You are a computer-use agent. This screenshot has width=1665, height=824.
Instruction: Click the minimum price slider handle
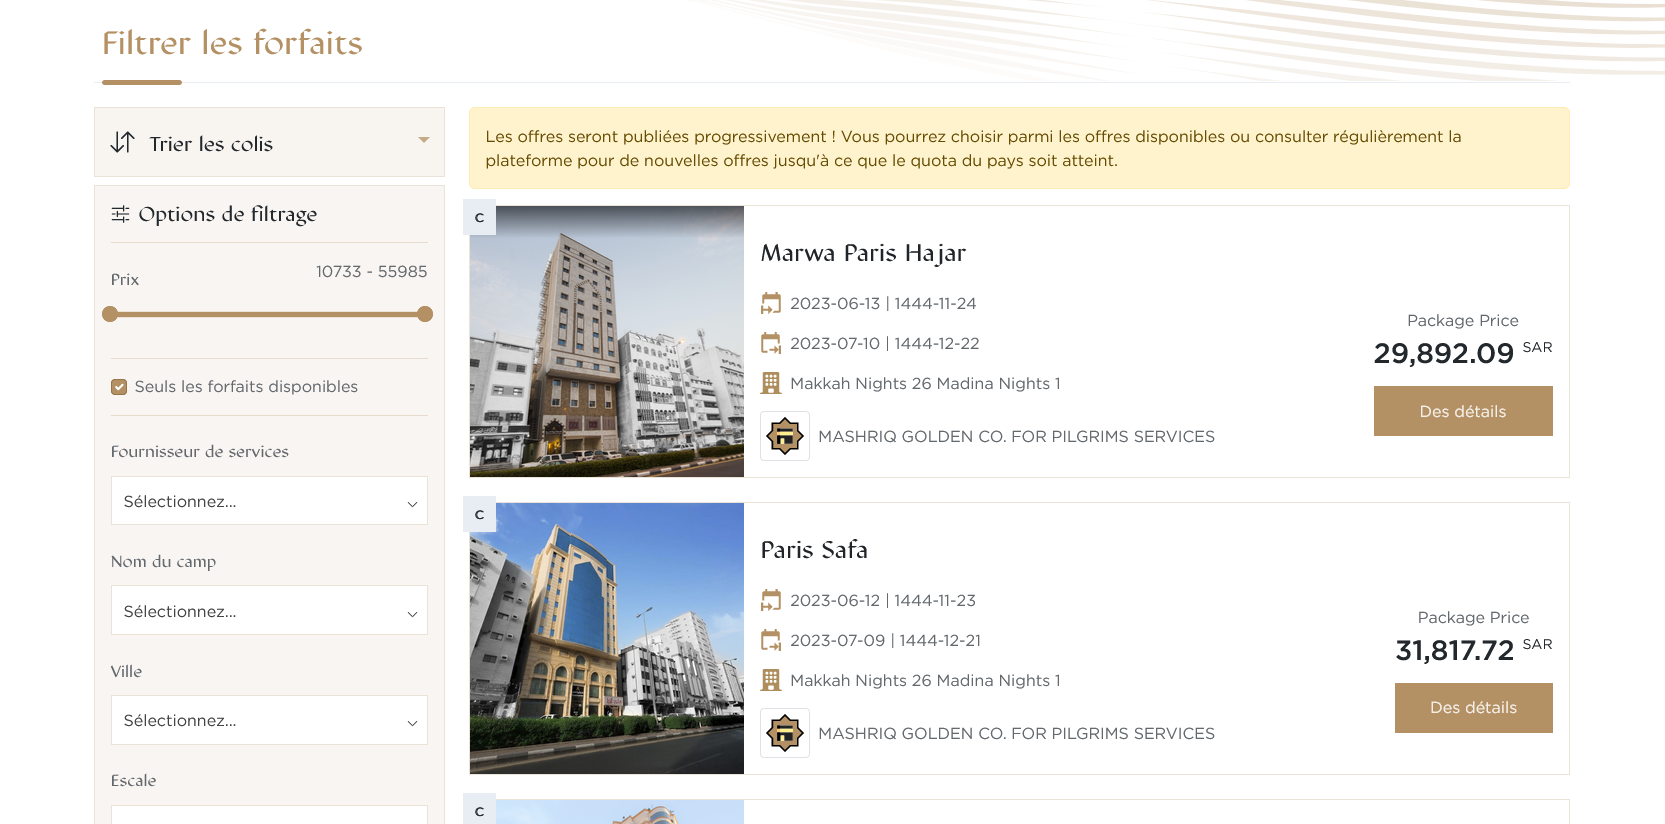[110, 314]
